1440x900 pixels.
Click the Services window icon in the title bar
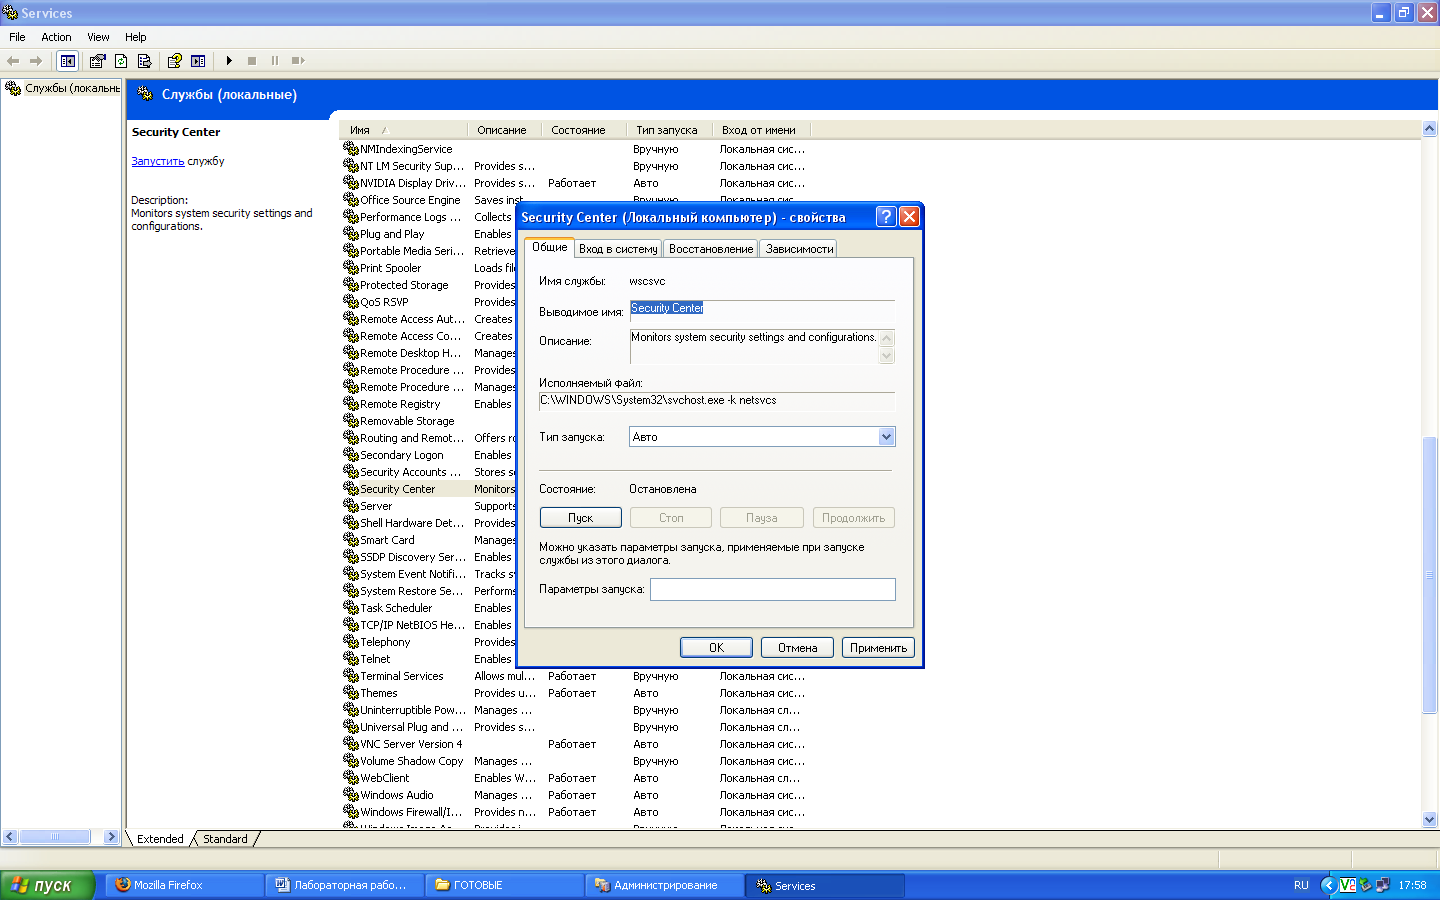click(x=10, y=13)
